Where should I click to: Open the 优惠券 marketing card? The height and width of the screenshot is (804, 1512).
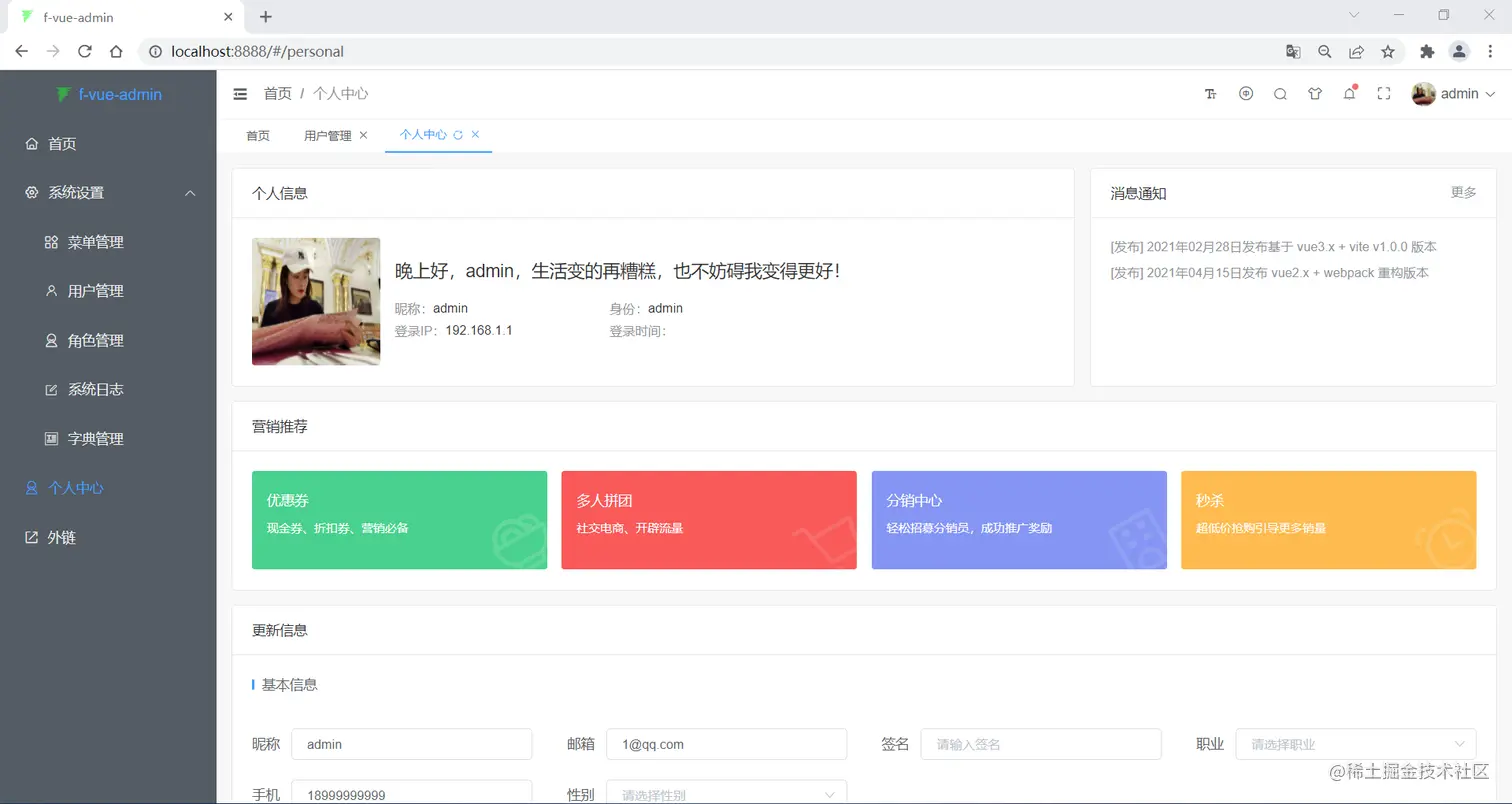point(399,520)
